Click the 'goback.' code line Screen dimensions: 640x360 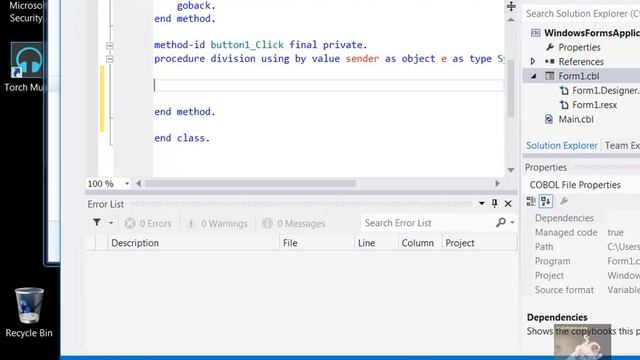(196, 6)
